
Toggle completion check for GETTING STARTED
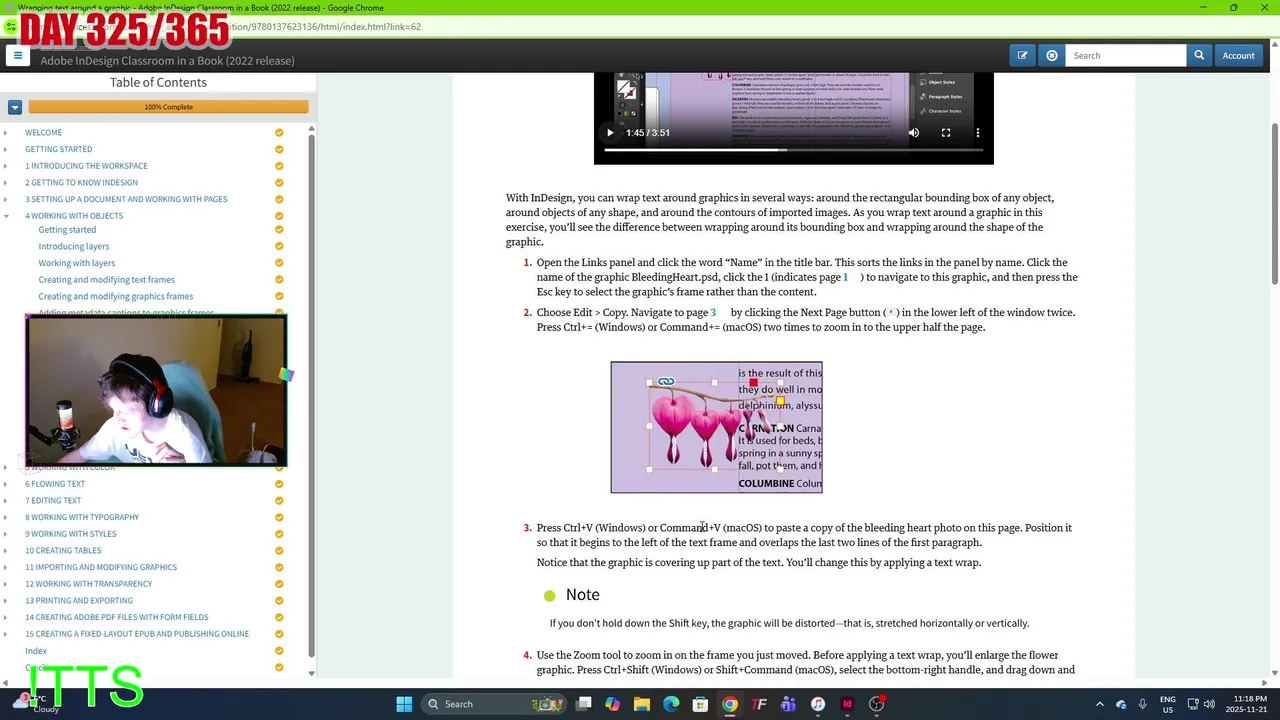tap(279, 149)
